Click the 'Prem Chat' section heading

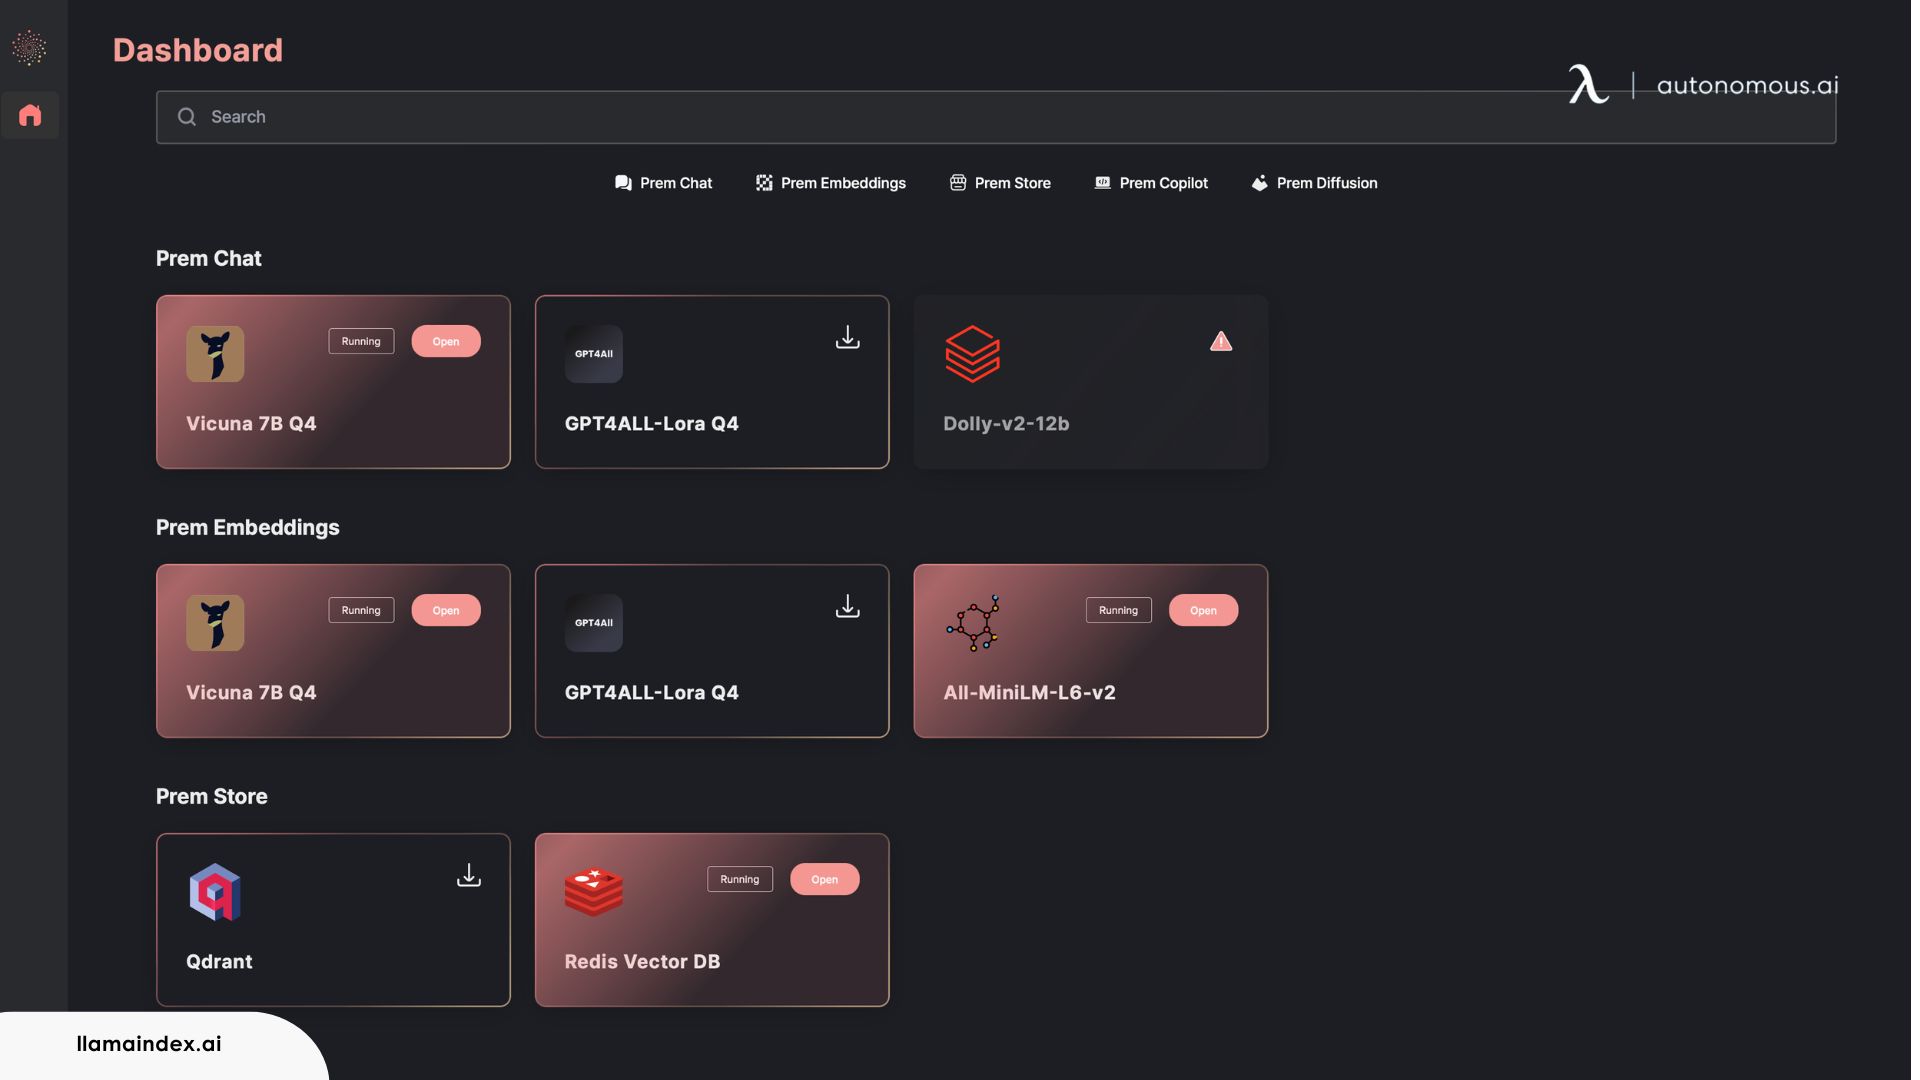(209, 259)
